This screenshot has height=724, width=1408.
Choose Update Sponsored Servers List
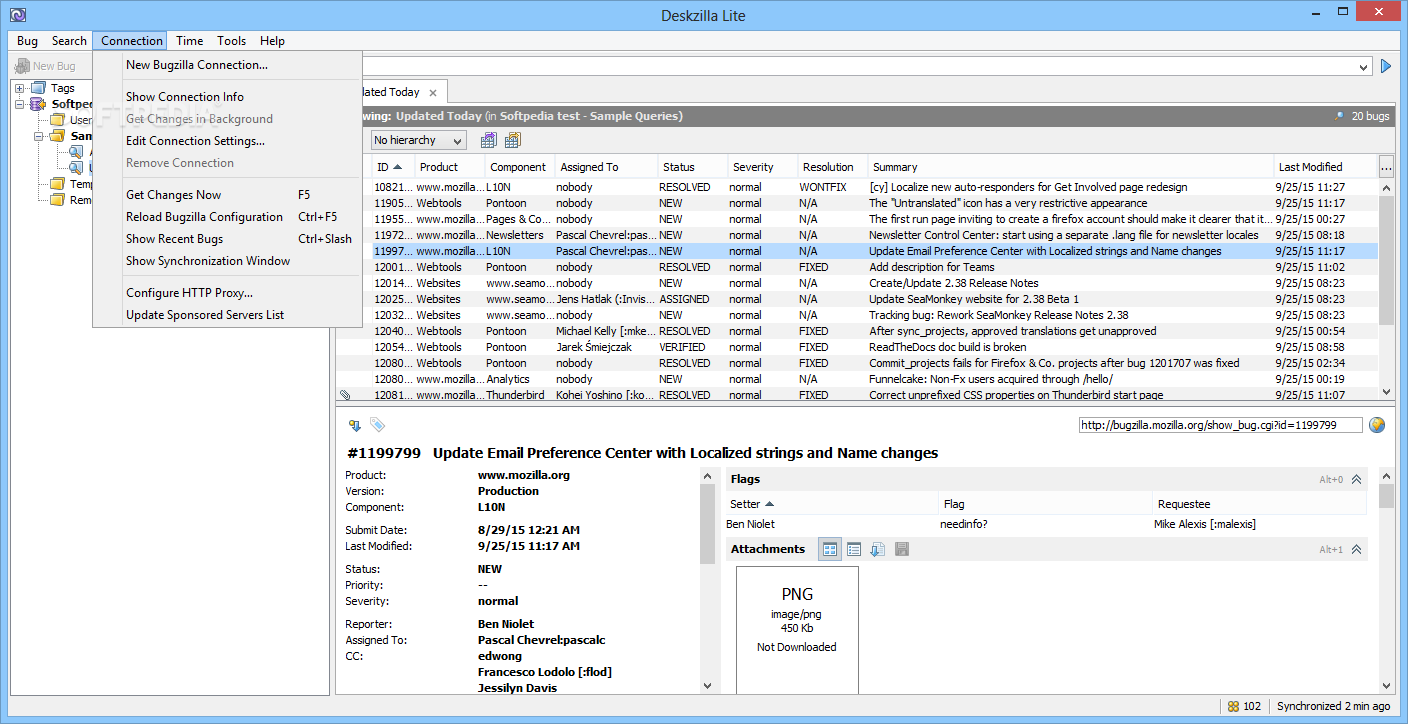(x=227, y=315)
